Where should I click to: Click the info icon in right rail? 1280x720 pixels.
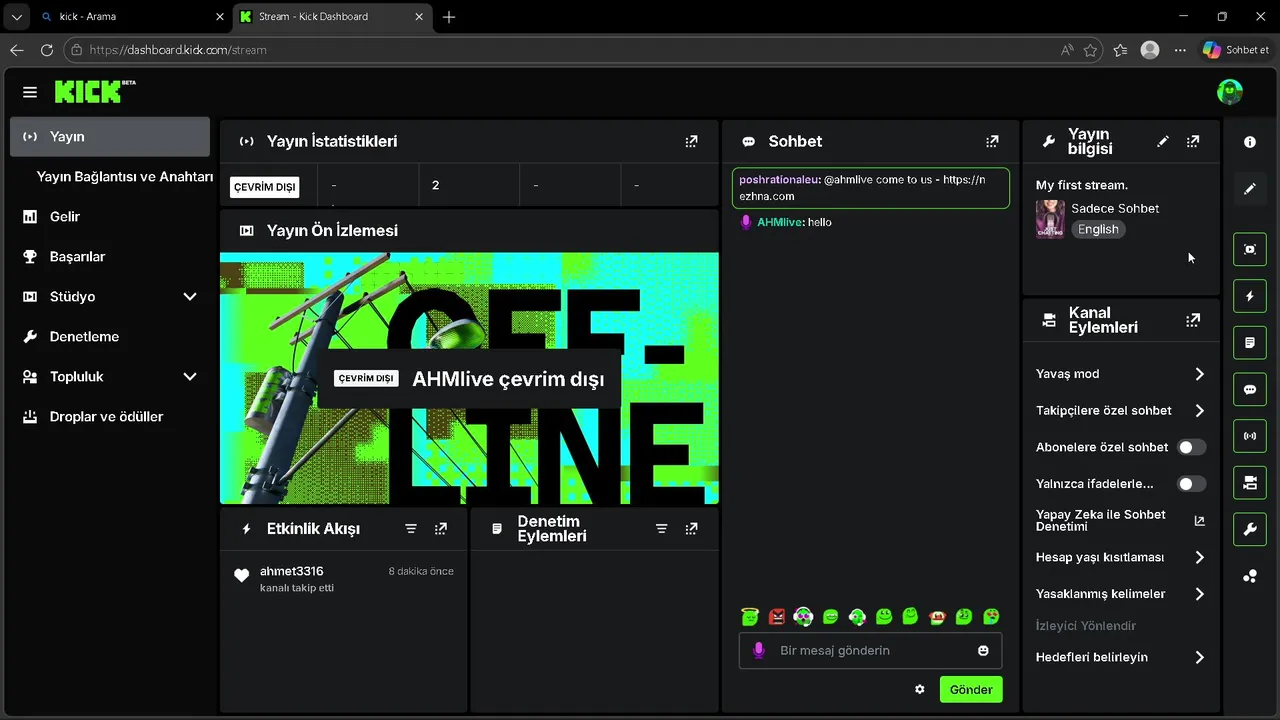[x=1250, y=142]
